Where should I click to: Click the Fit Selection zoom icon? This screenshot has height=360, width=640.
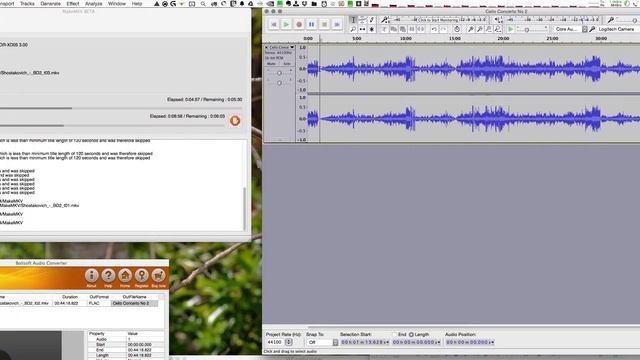[x=489, y=29]
